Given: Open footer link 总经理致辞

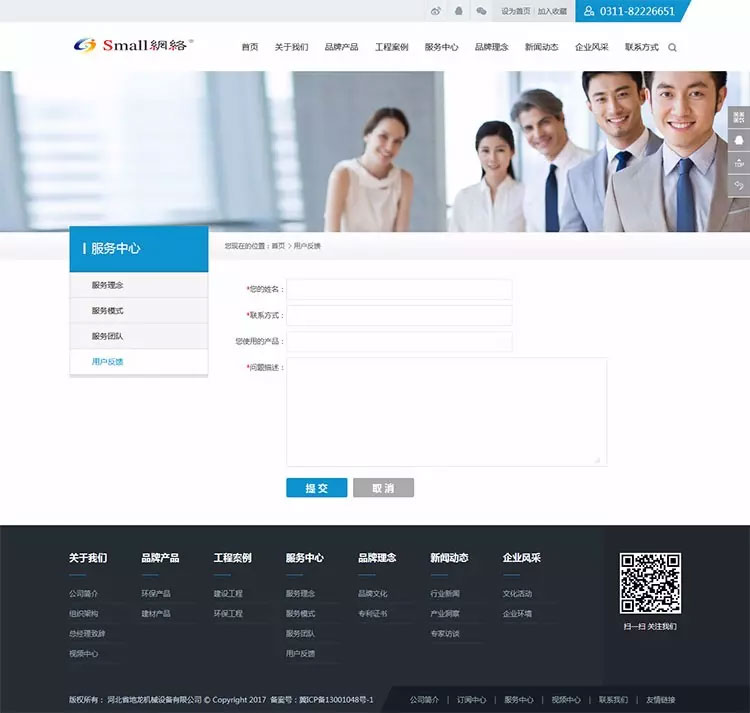Looking at the screenshot, I should (x=87, y=634).
